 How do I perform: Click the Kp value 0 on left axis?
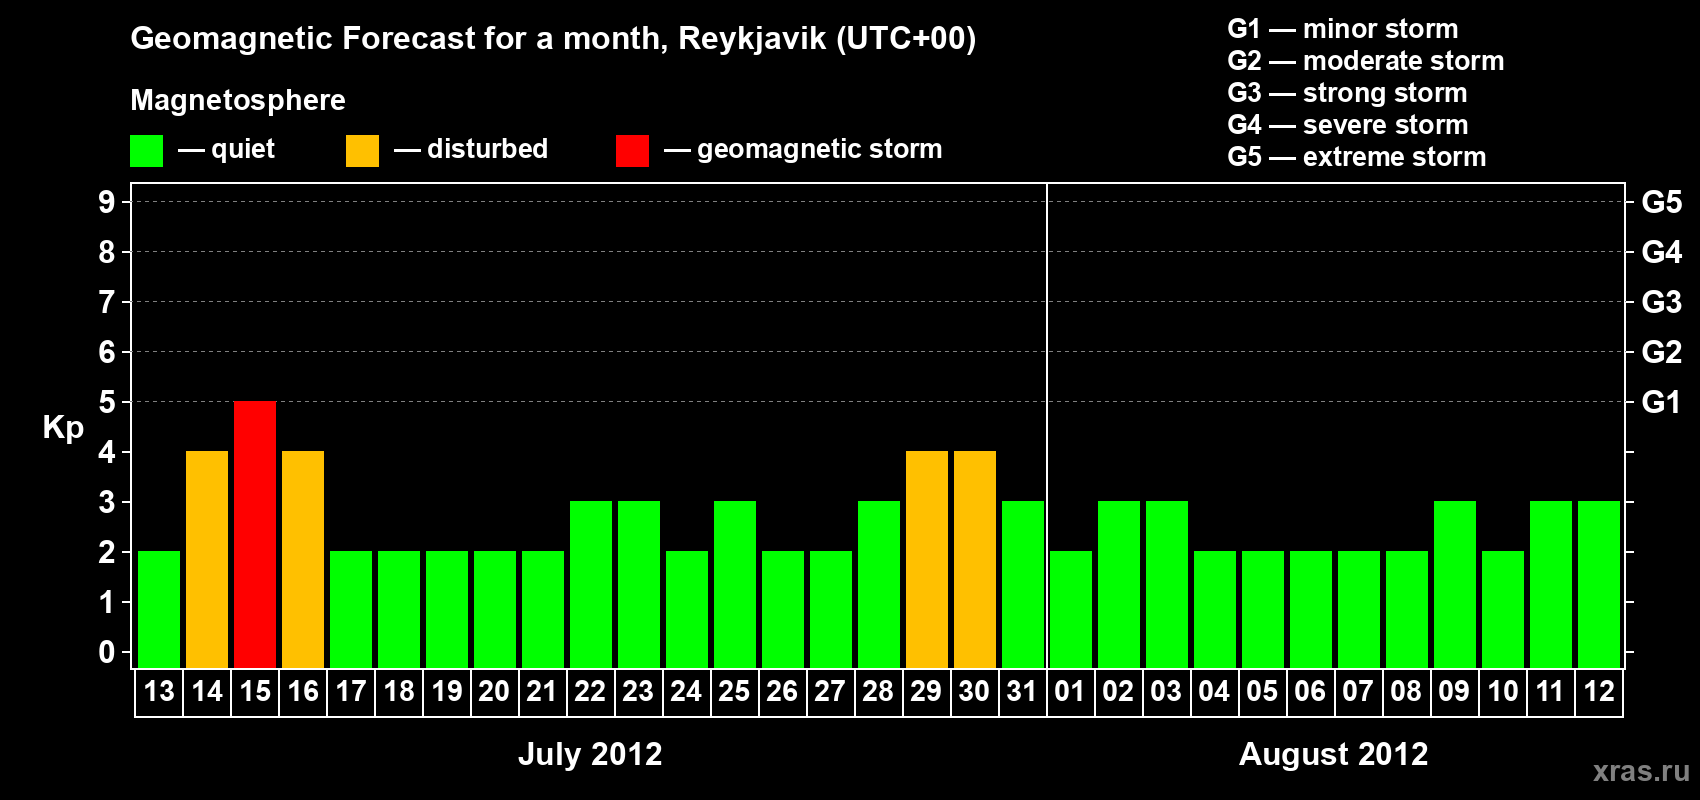[x=107, y=652]
